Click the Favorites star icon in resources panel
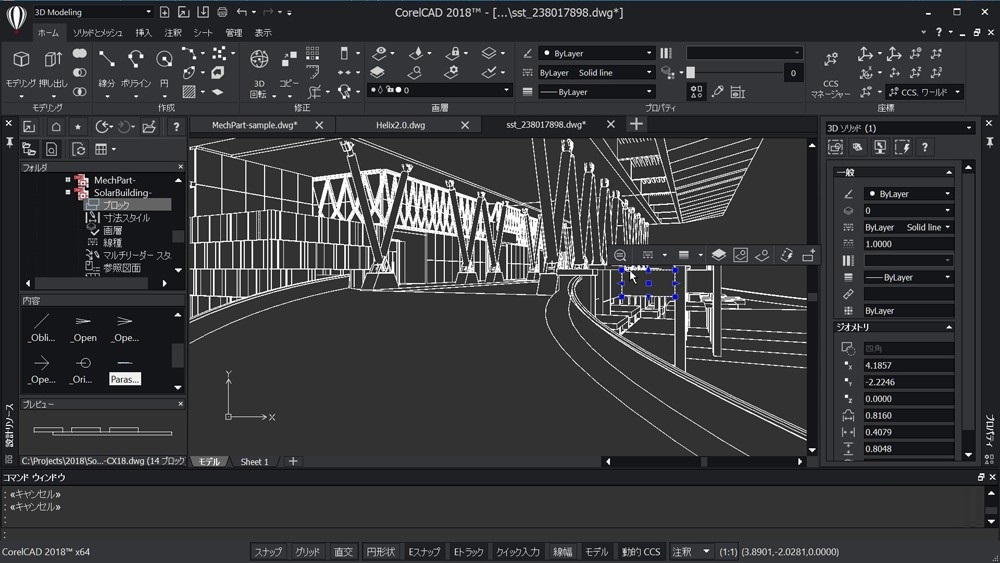The width and height of the screenshot is (1000, 563). coord(78,127)
